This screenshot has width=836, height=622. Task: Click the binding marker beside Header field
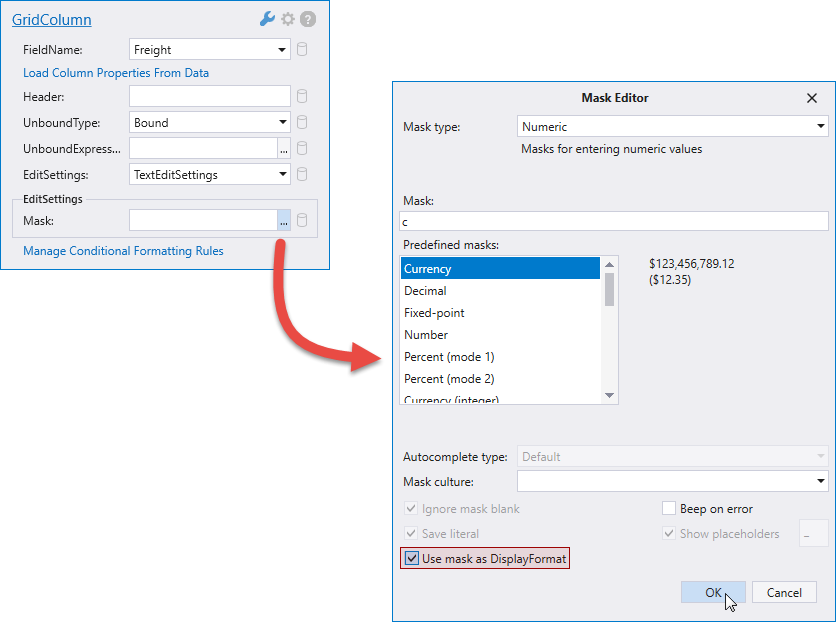click(x=303, y=97)
